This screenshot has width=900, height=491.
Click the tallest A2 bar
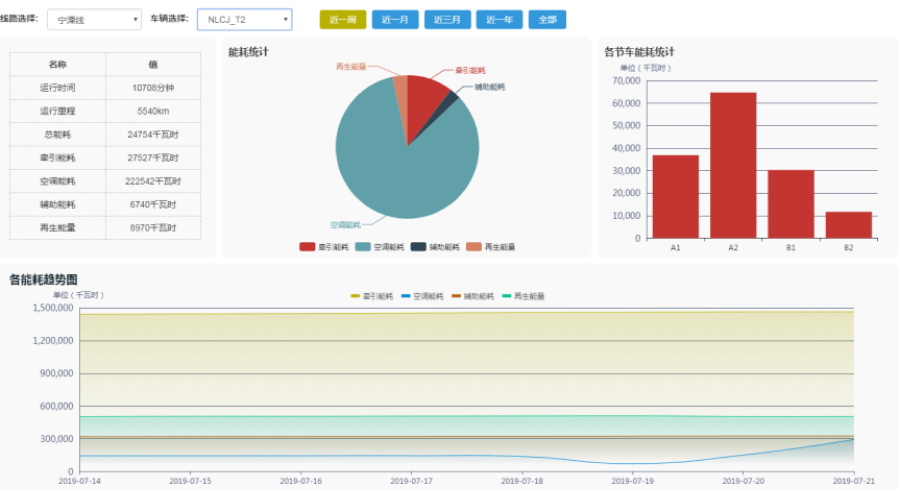pyautogui.click(x=733, y=165)
